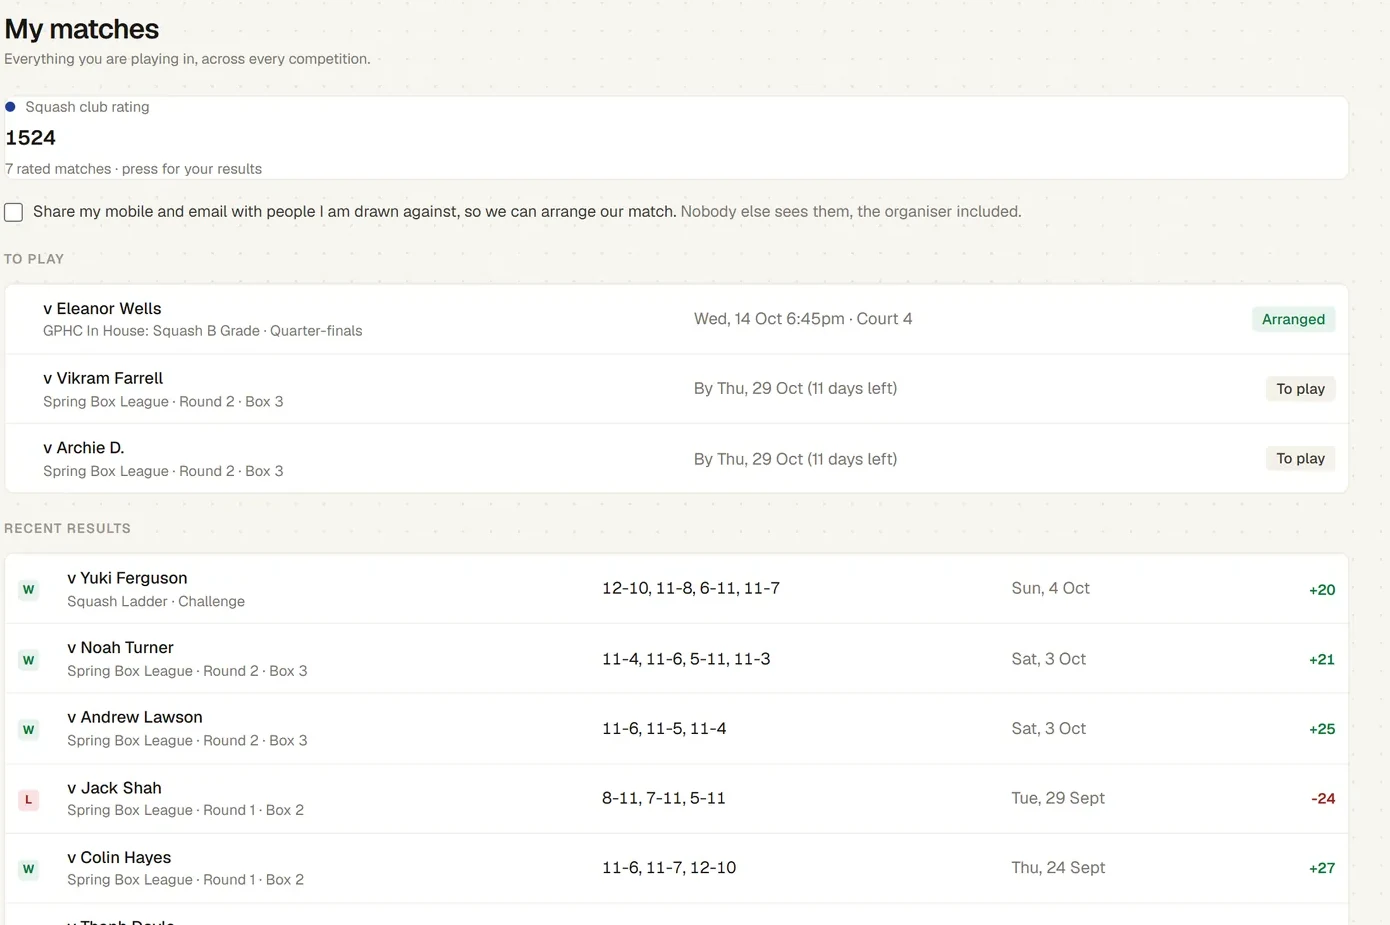Screen dimensions: 1390x925
Task: Click the score 11-6, 11-5, 11-4
Action: point(664,729)
